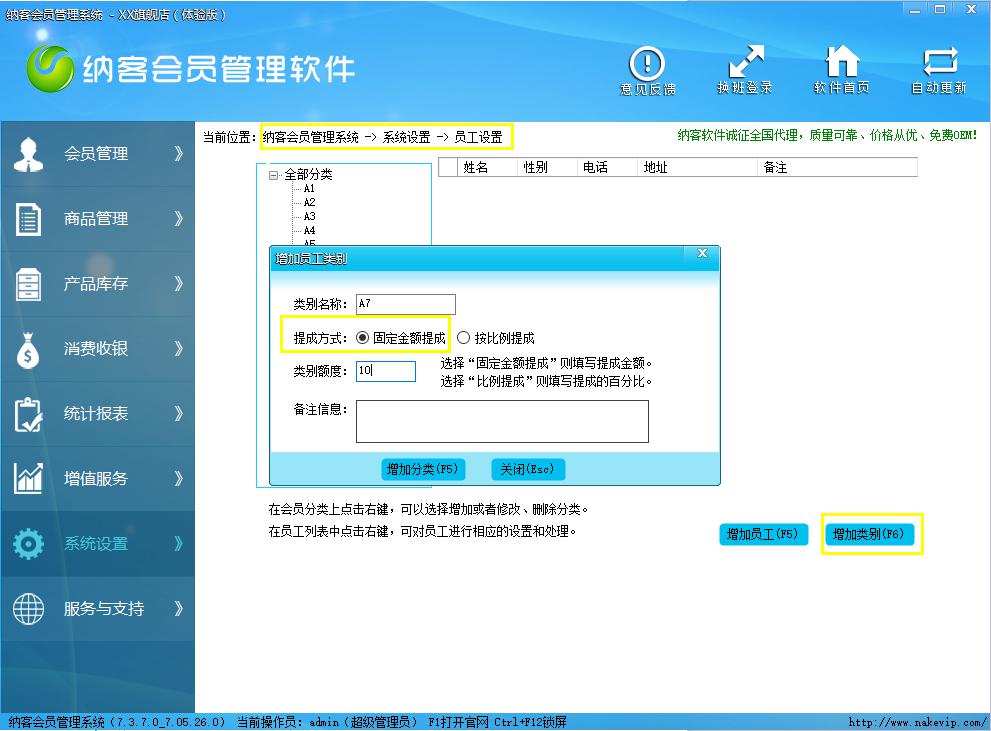The width and height of the screenshot is (991, 731).
Task: Click the feedback (意见反馈) icon
Action: 647,65
